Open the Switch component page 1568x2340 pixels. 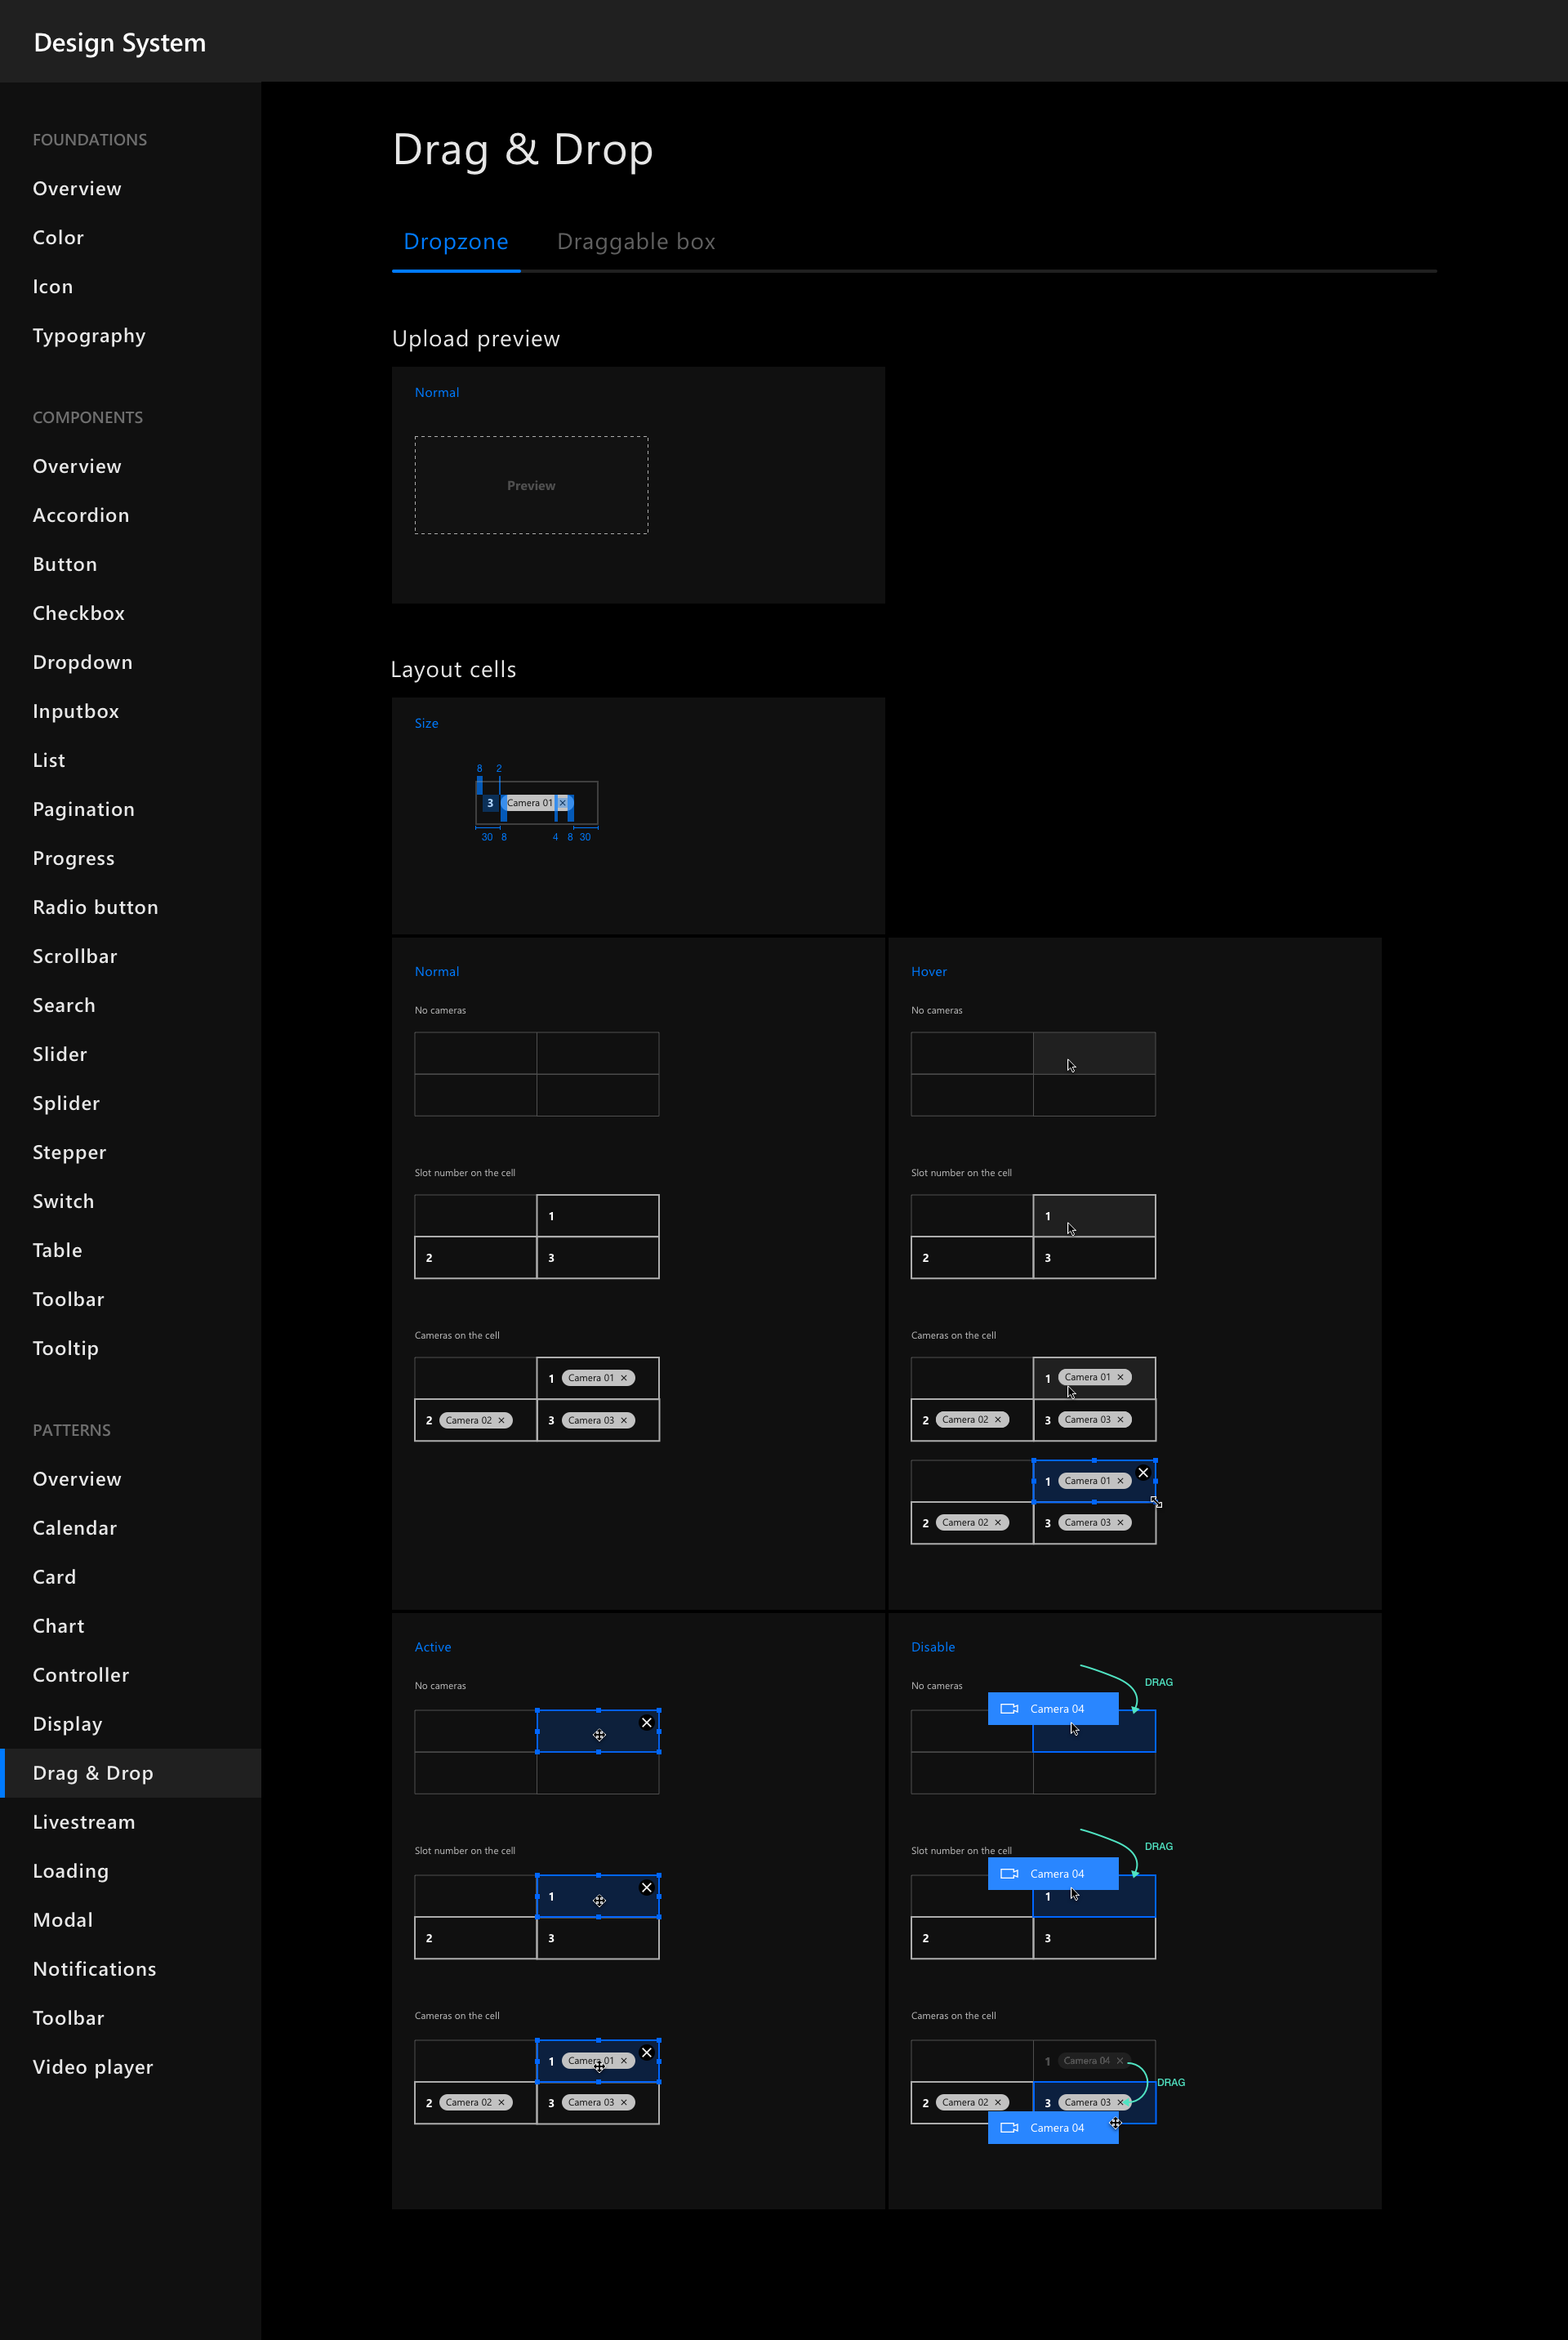pos(63,1201)
